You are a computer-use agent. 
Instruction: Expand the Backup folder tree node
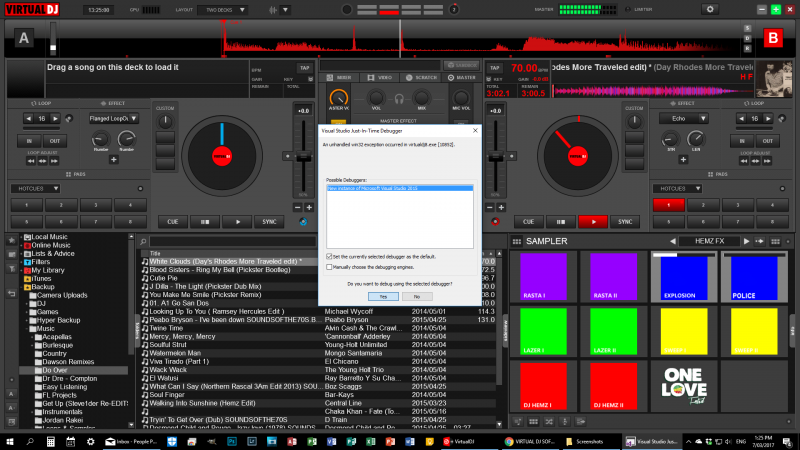tap(22, 287)
